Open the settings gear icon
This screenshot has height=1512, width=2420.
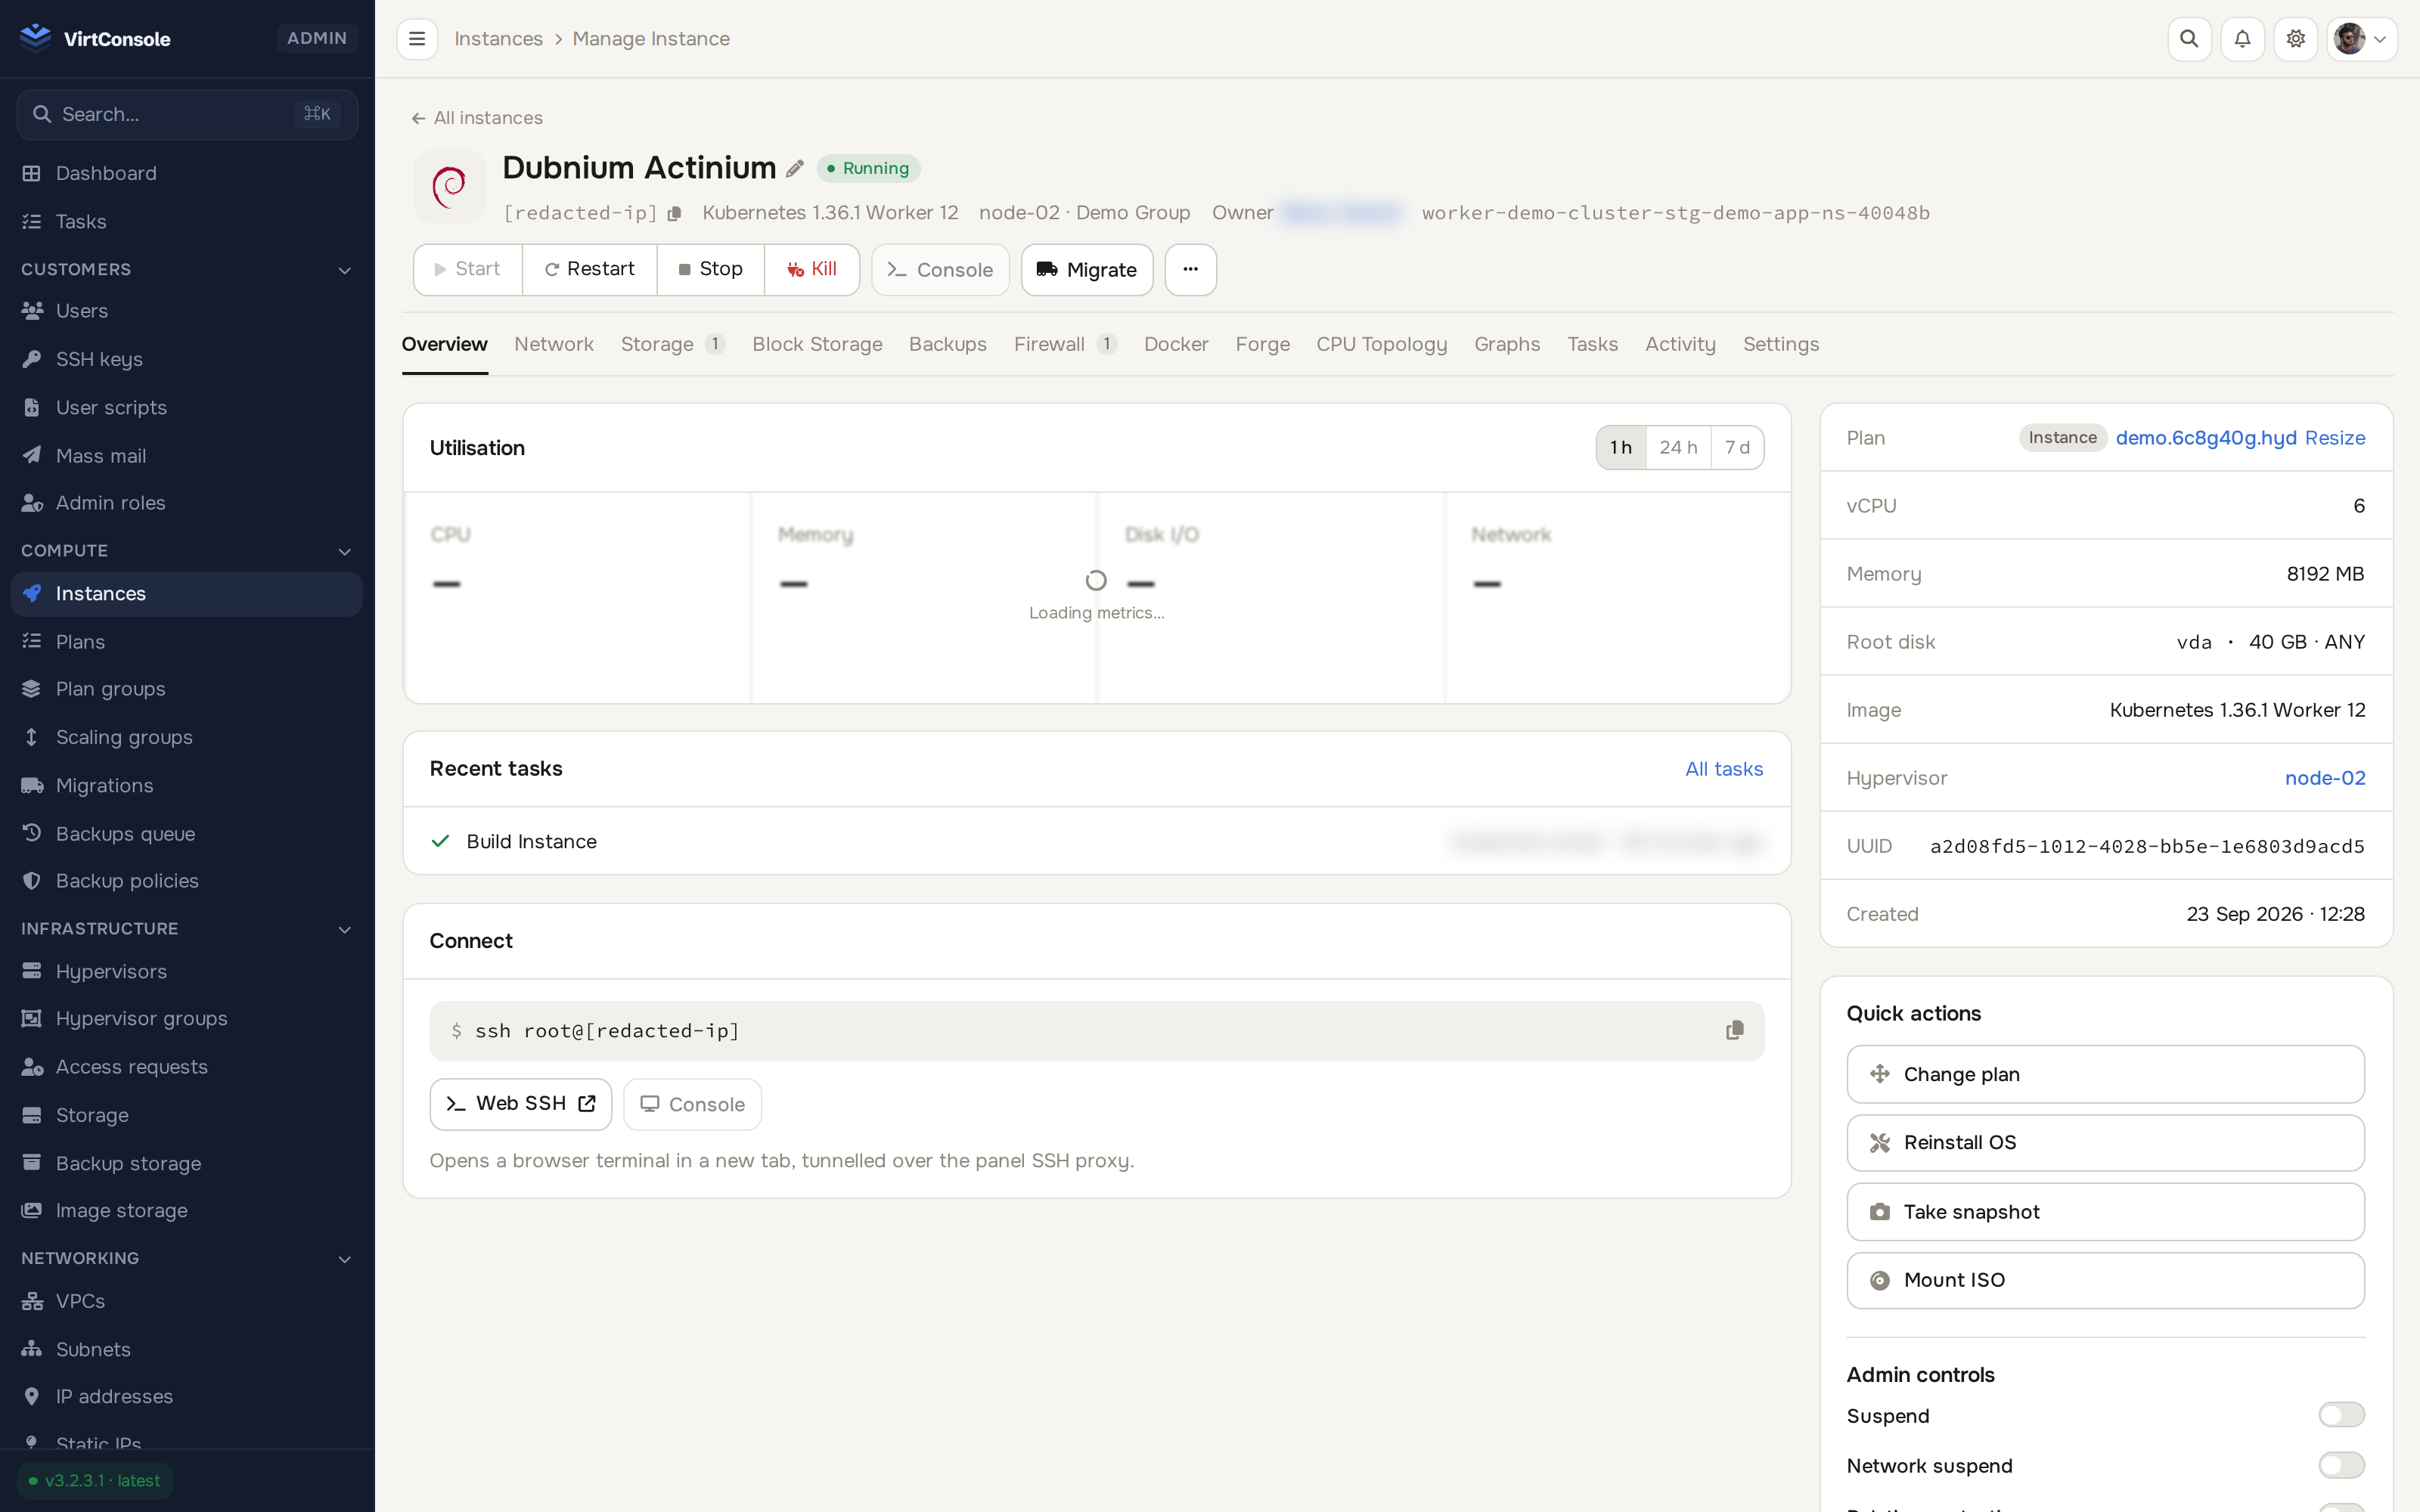click(x=2295, y=39)
